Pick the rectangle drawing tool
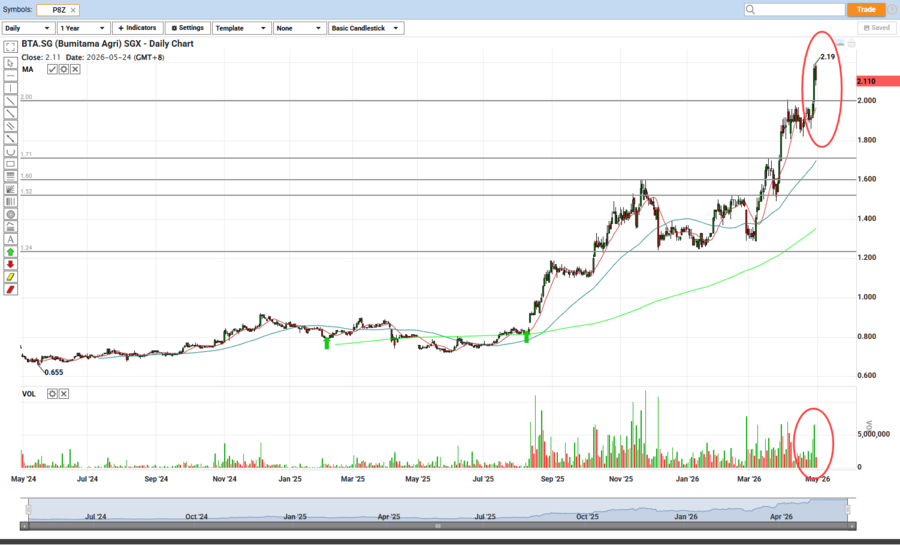 10,164
